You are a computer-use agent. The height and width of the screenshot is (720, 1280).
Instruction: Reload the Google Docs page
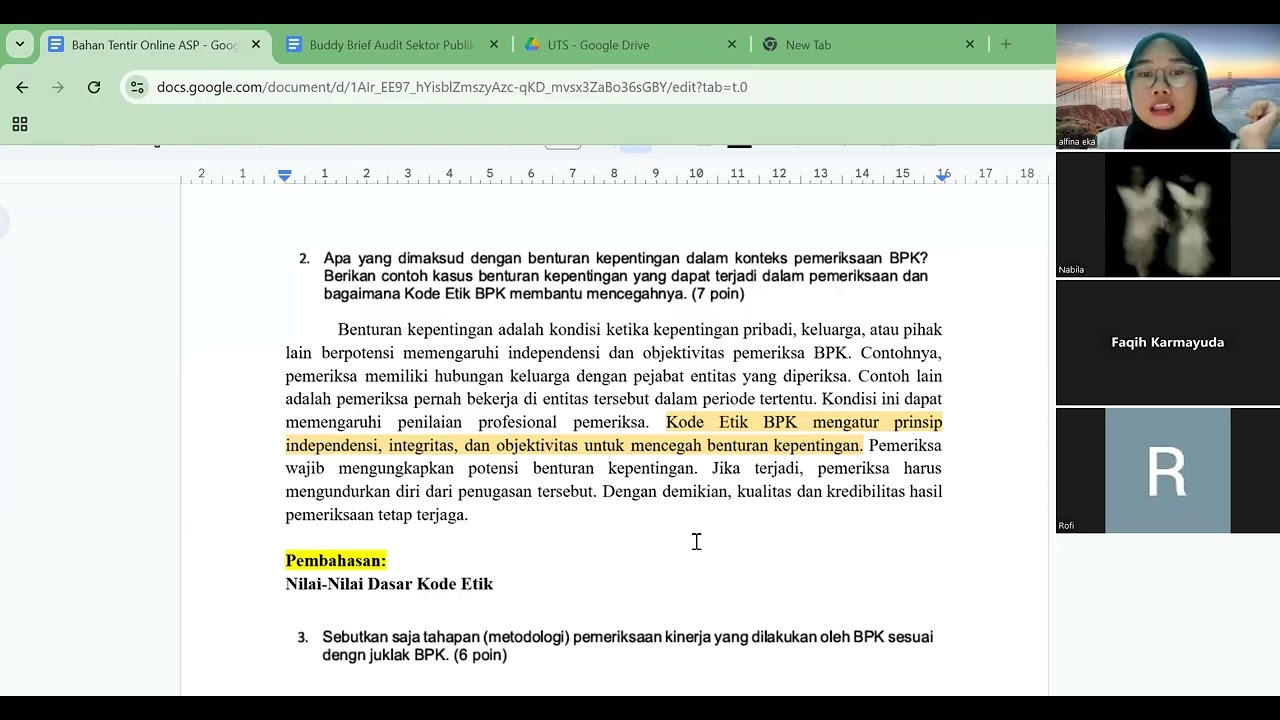pyautogui.click(x=94, y=87)
